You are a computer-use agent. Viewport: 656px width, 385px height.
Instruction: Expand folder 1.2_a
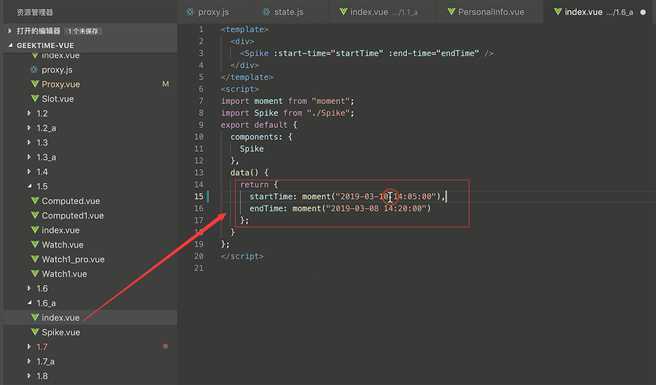coord(29,128)
